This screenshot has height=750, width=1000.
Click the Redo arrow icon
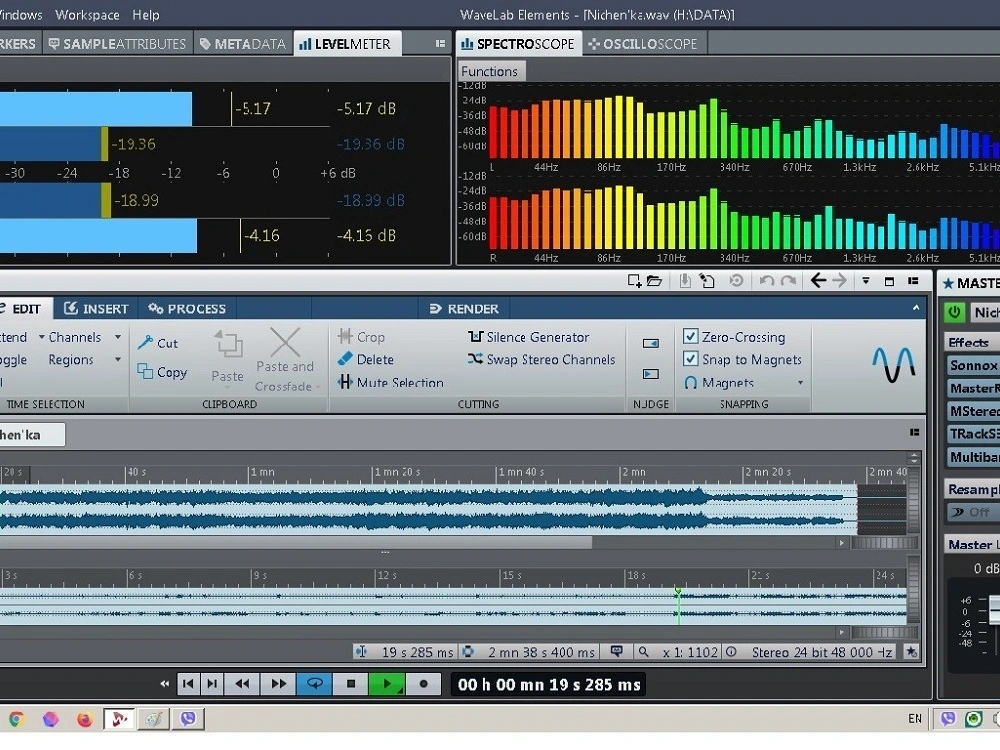click(x=788, y=281)
